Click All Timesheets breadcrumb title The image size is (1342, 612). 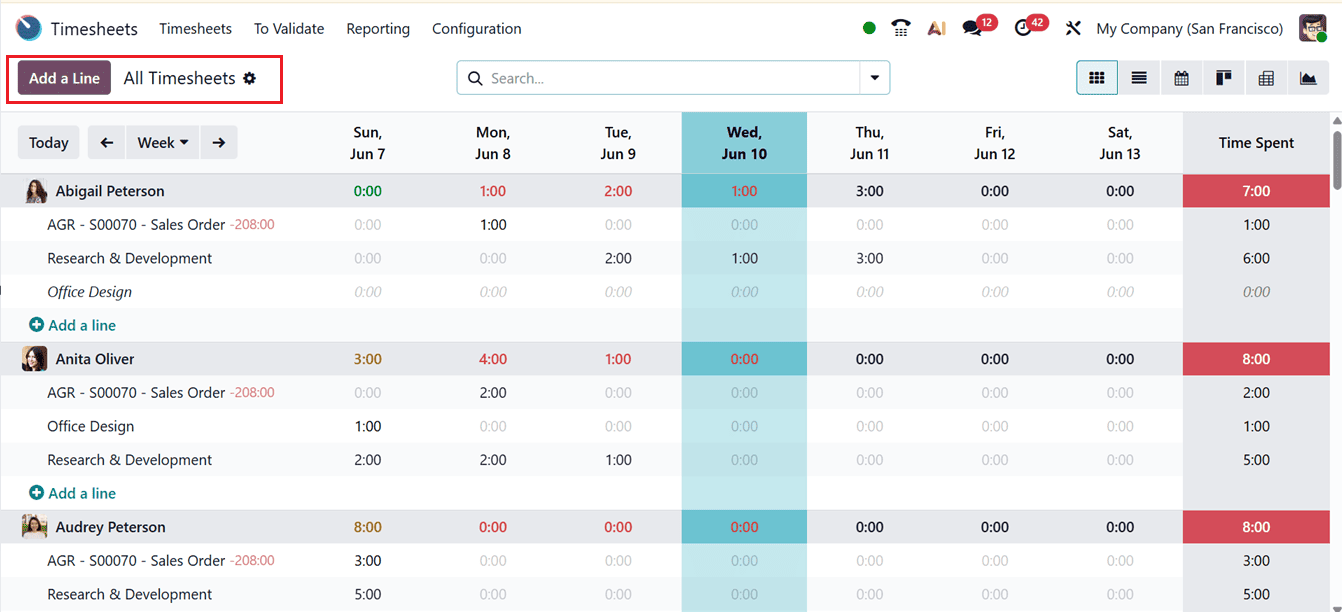pyautogui.click(x=180, y=78)
